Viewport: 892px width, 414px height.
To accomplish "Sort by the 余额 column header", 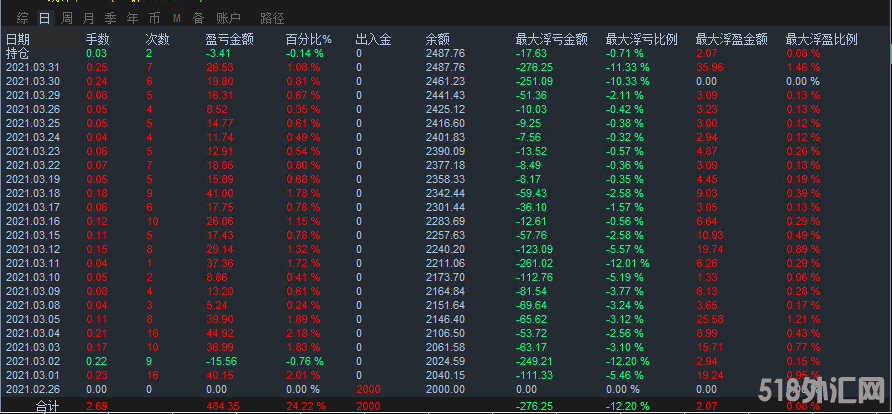I will tap(436, 39).
